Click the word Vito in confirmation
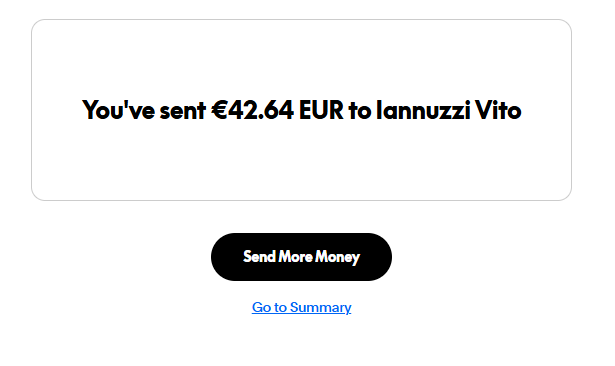This screenshot has width=615, height=366. coord(498,110)
